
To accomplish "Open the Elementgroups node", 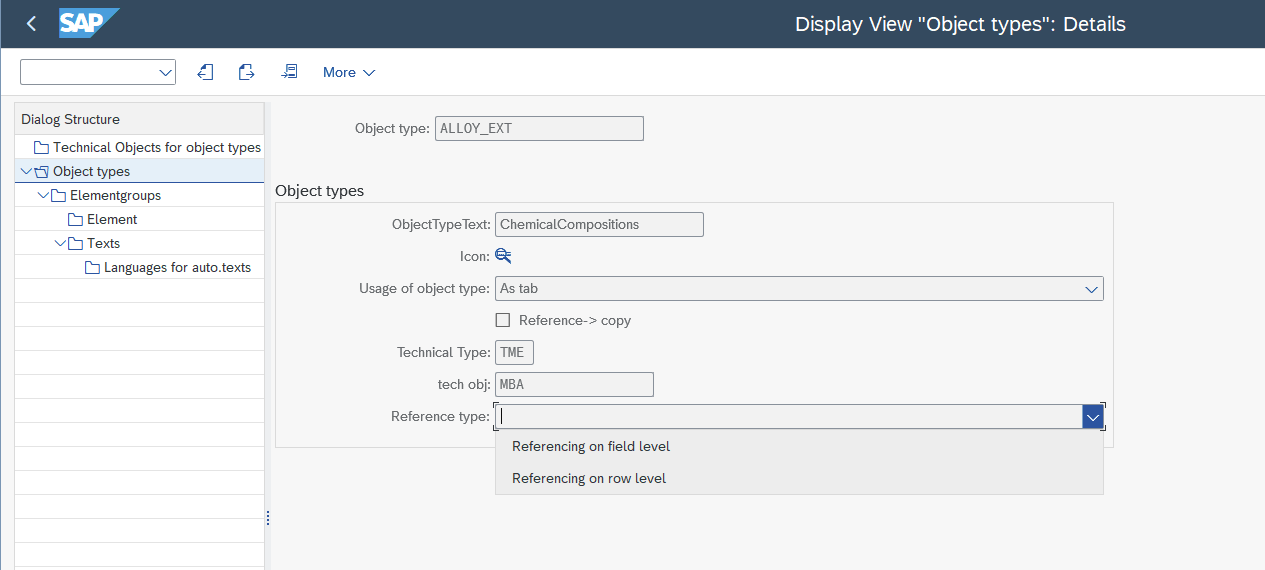I will click(115, 195).
